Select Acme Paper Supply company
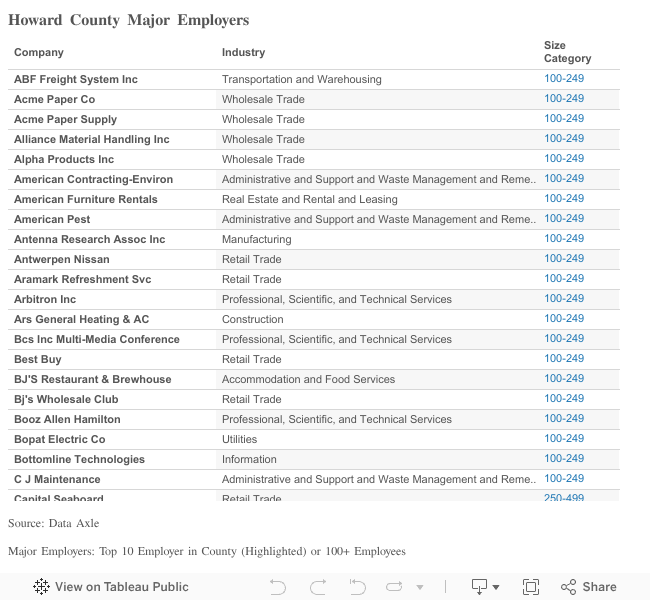The height and width of the screenshot is (600, 650). [65, 119]
